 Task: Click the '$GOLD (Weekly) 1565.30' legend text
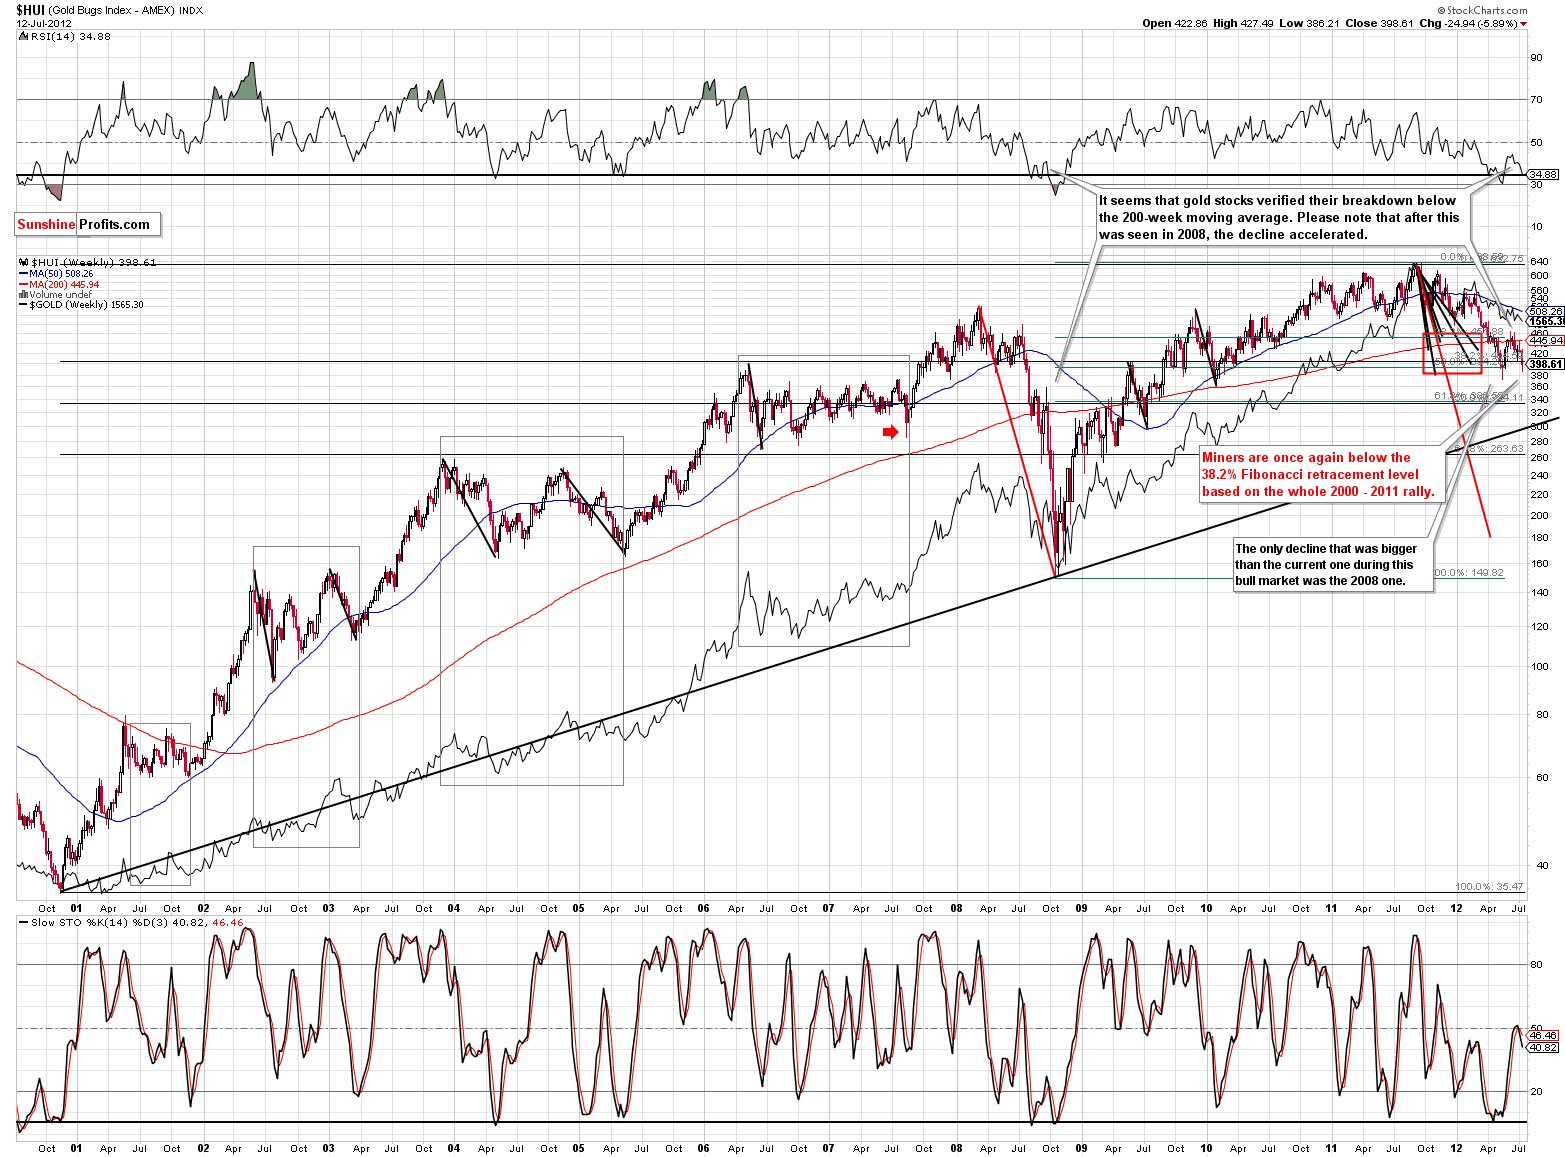[x=86, y=305]
